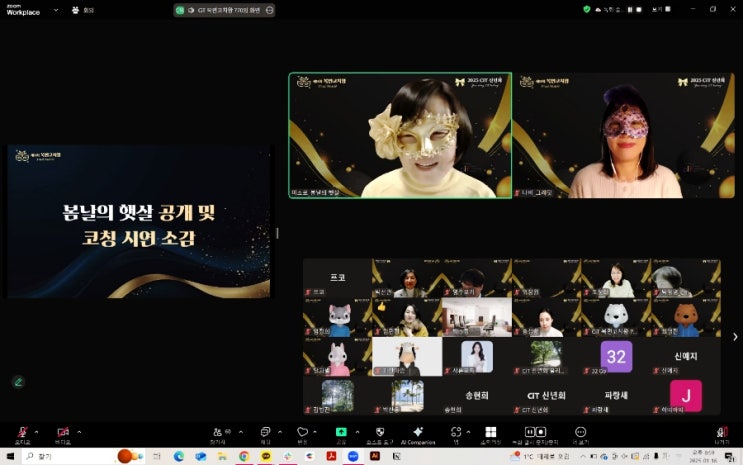Unmute the microphone audio icon
Image resolution: width=743 pixels, height=465 pixels.
22,432
